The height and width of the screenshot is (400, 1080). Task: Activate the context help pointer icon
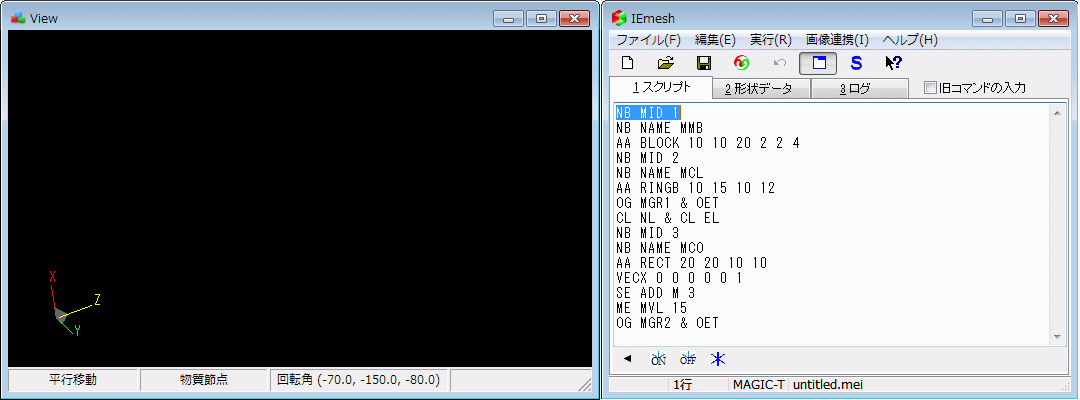pos(893,63)
